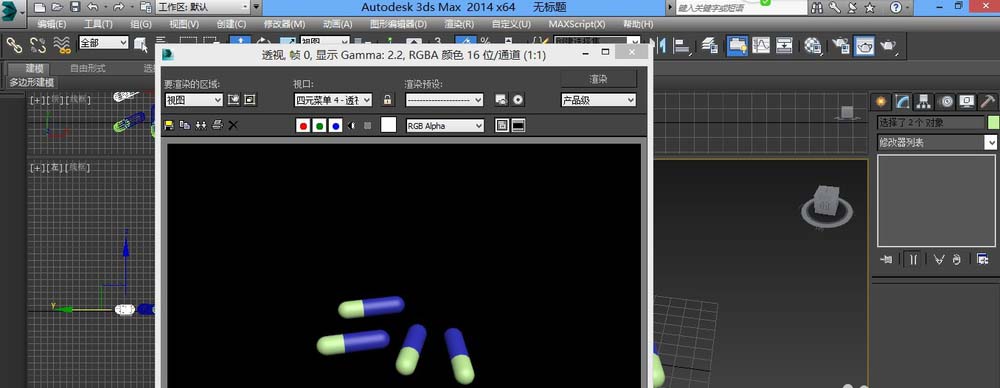Open Render Setup teapot icon
The image size is (1000, 388).
coord(841,45)
